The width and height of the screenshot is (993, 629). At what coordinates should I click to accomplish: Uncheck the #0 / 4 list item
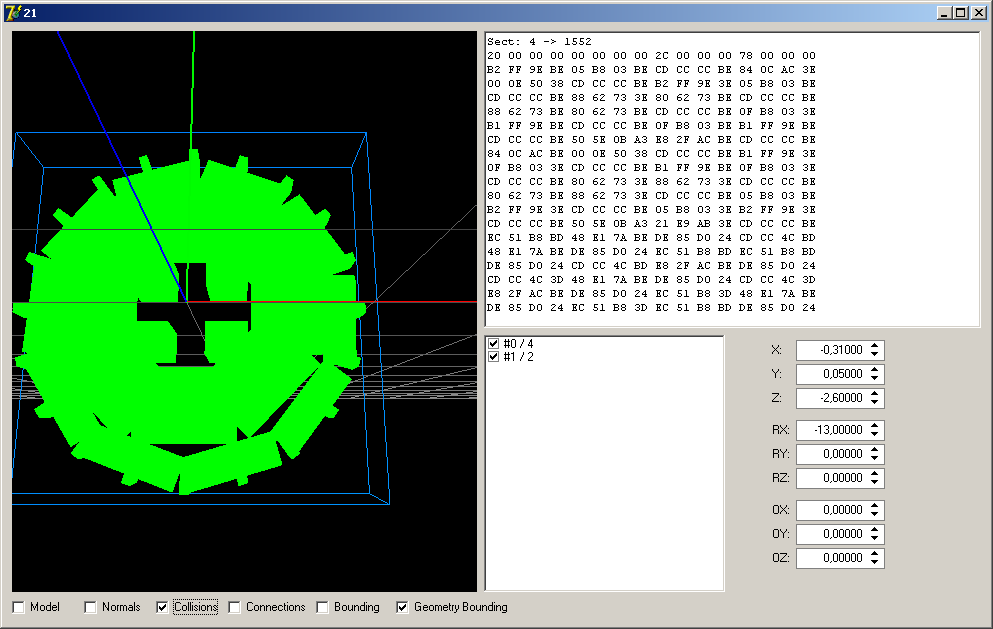(494, 343)
